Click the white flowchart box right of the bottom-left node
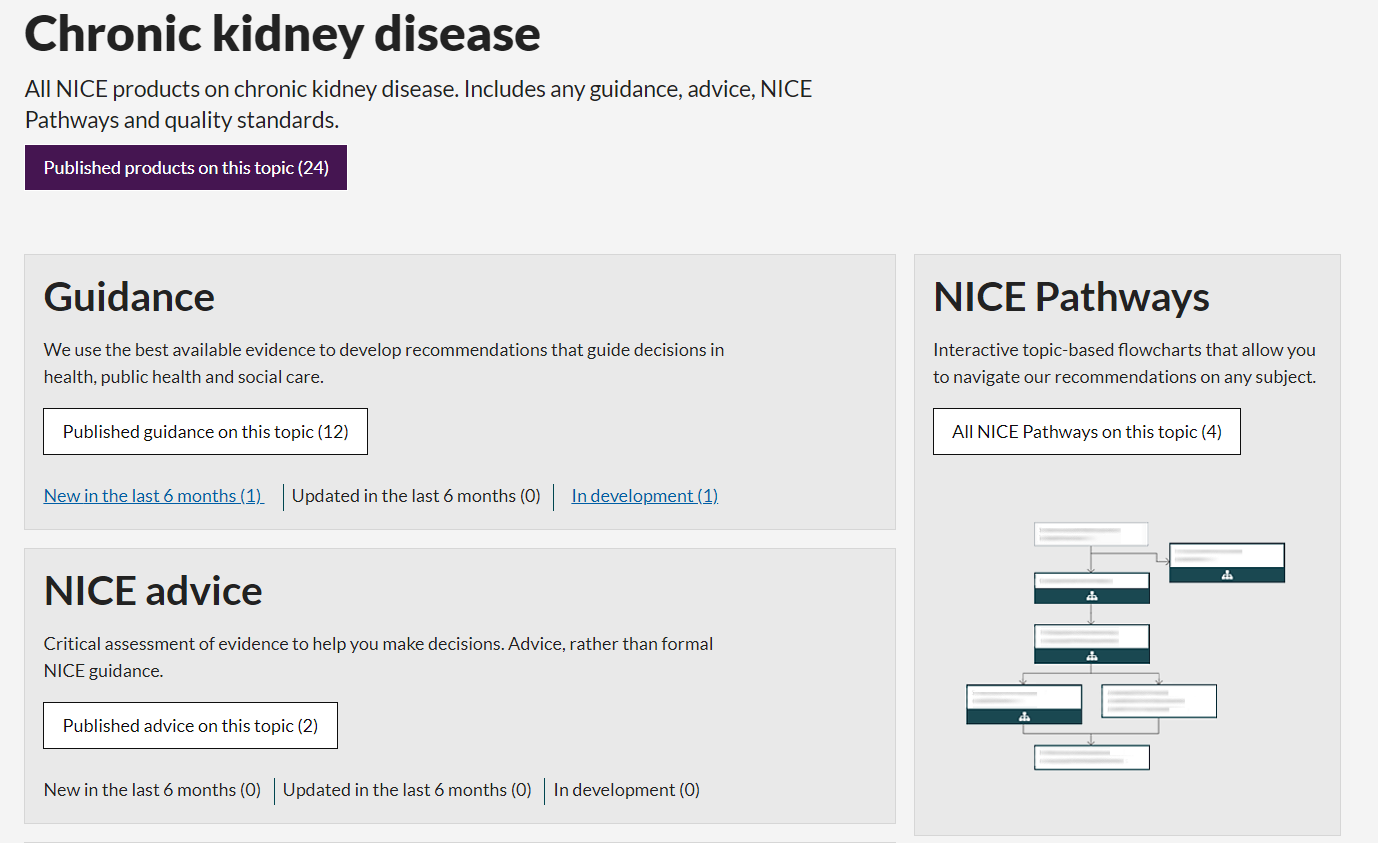The height and width of the screenshot is (843, 1378). point(1159,701)
